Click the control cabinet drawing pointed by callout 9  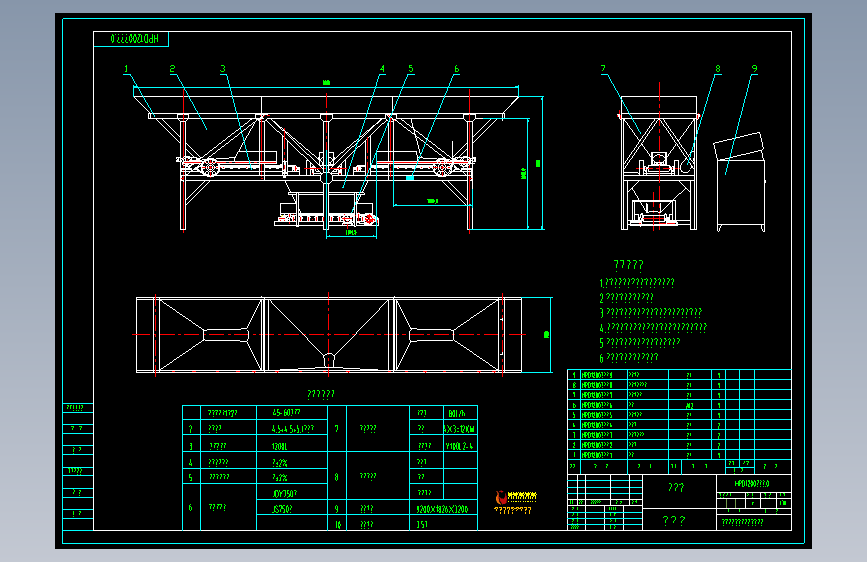tap(740, 183)
